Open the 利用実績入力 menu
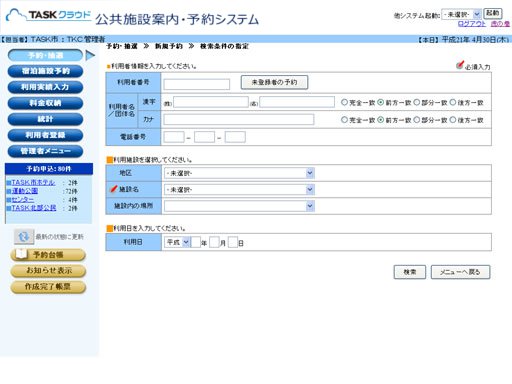The height and width of the screenshot is (384, 512). (45, 87)
